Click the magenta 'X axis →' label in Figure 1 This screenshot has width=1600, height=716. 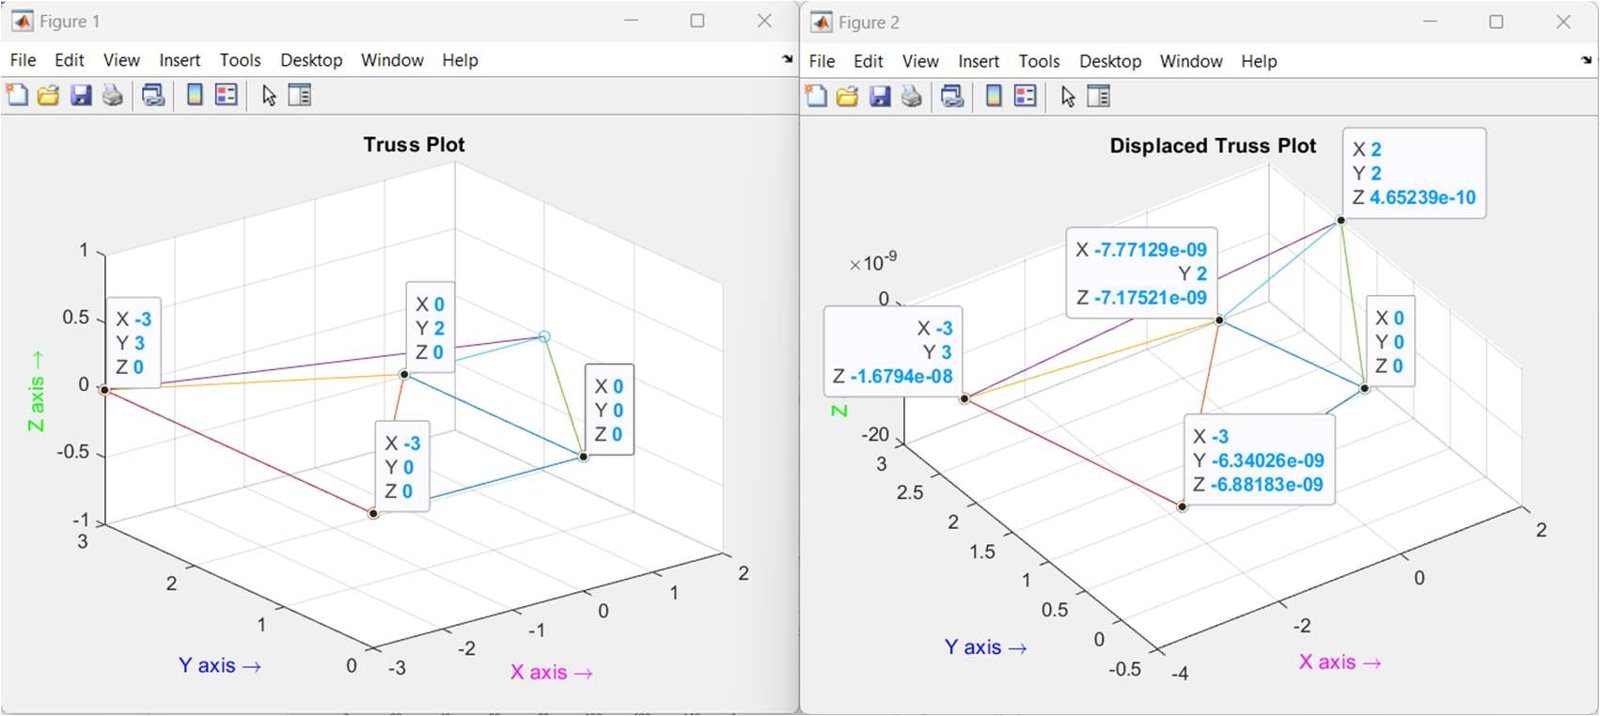coord(551,672)
